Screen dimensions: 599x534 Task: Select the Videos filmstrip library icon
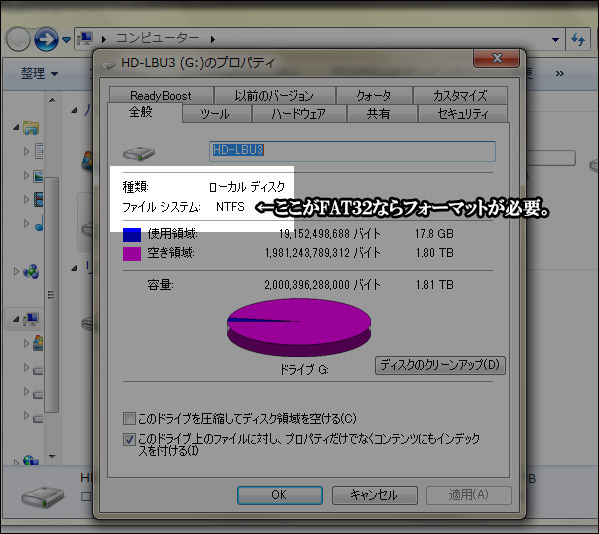click(38, 199)
